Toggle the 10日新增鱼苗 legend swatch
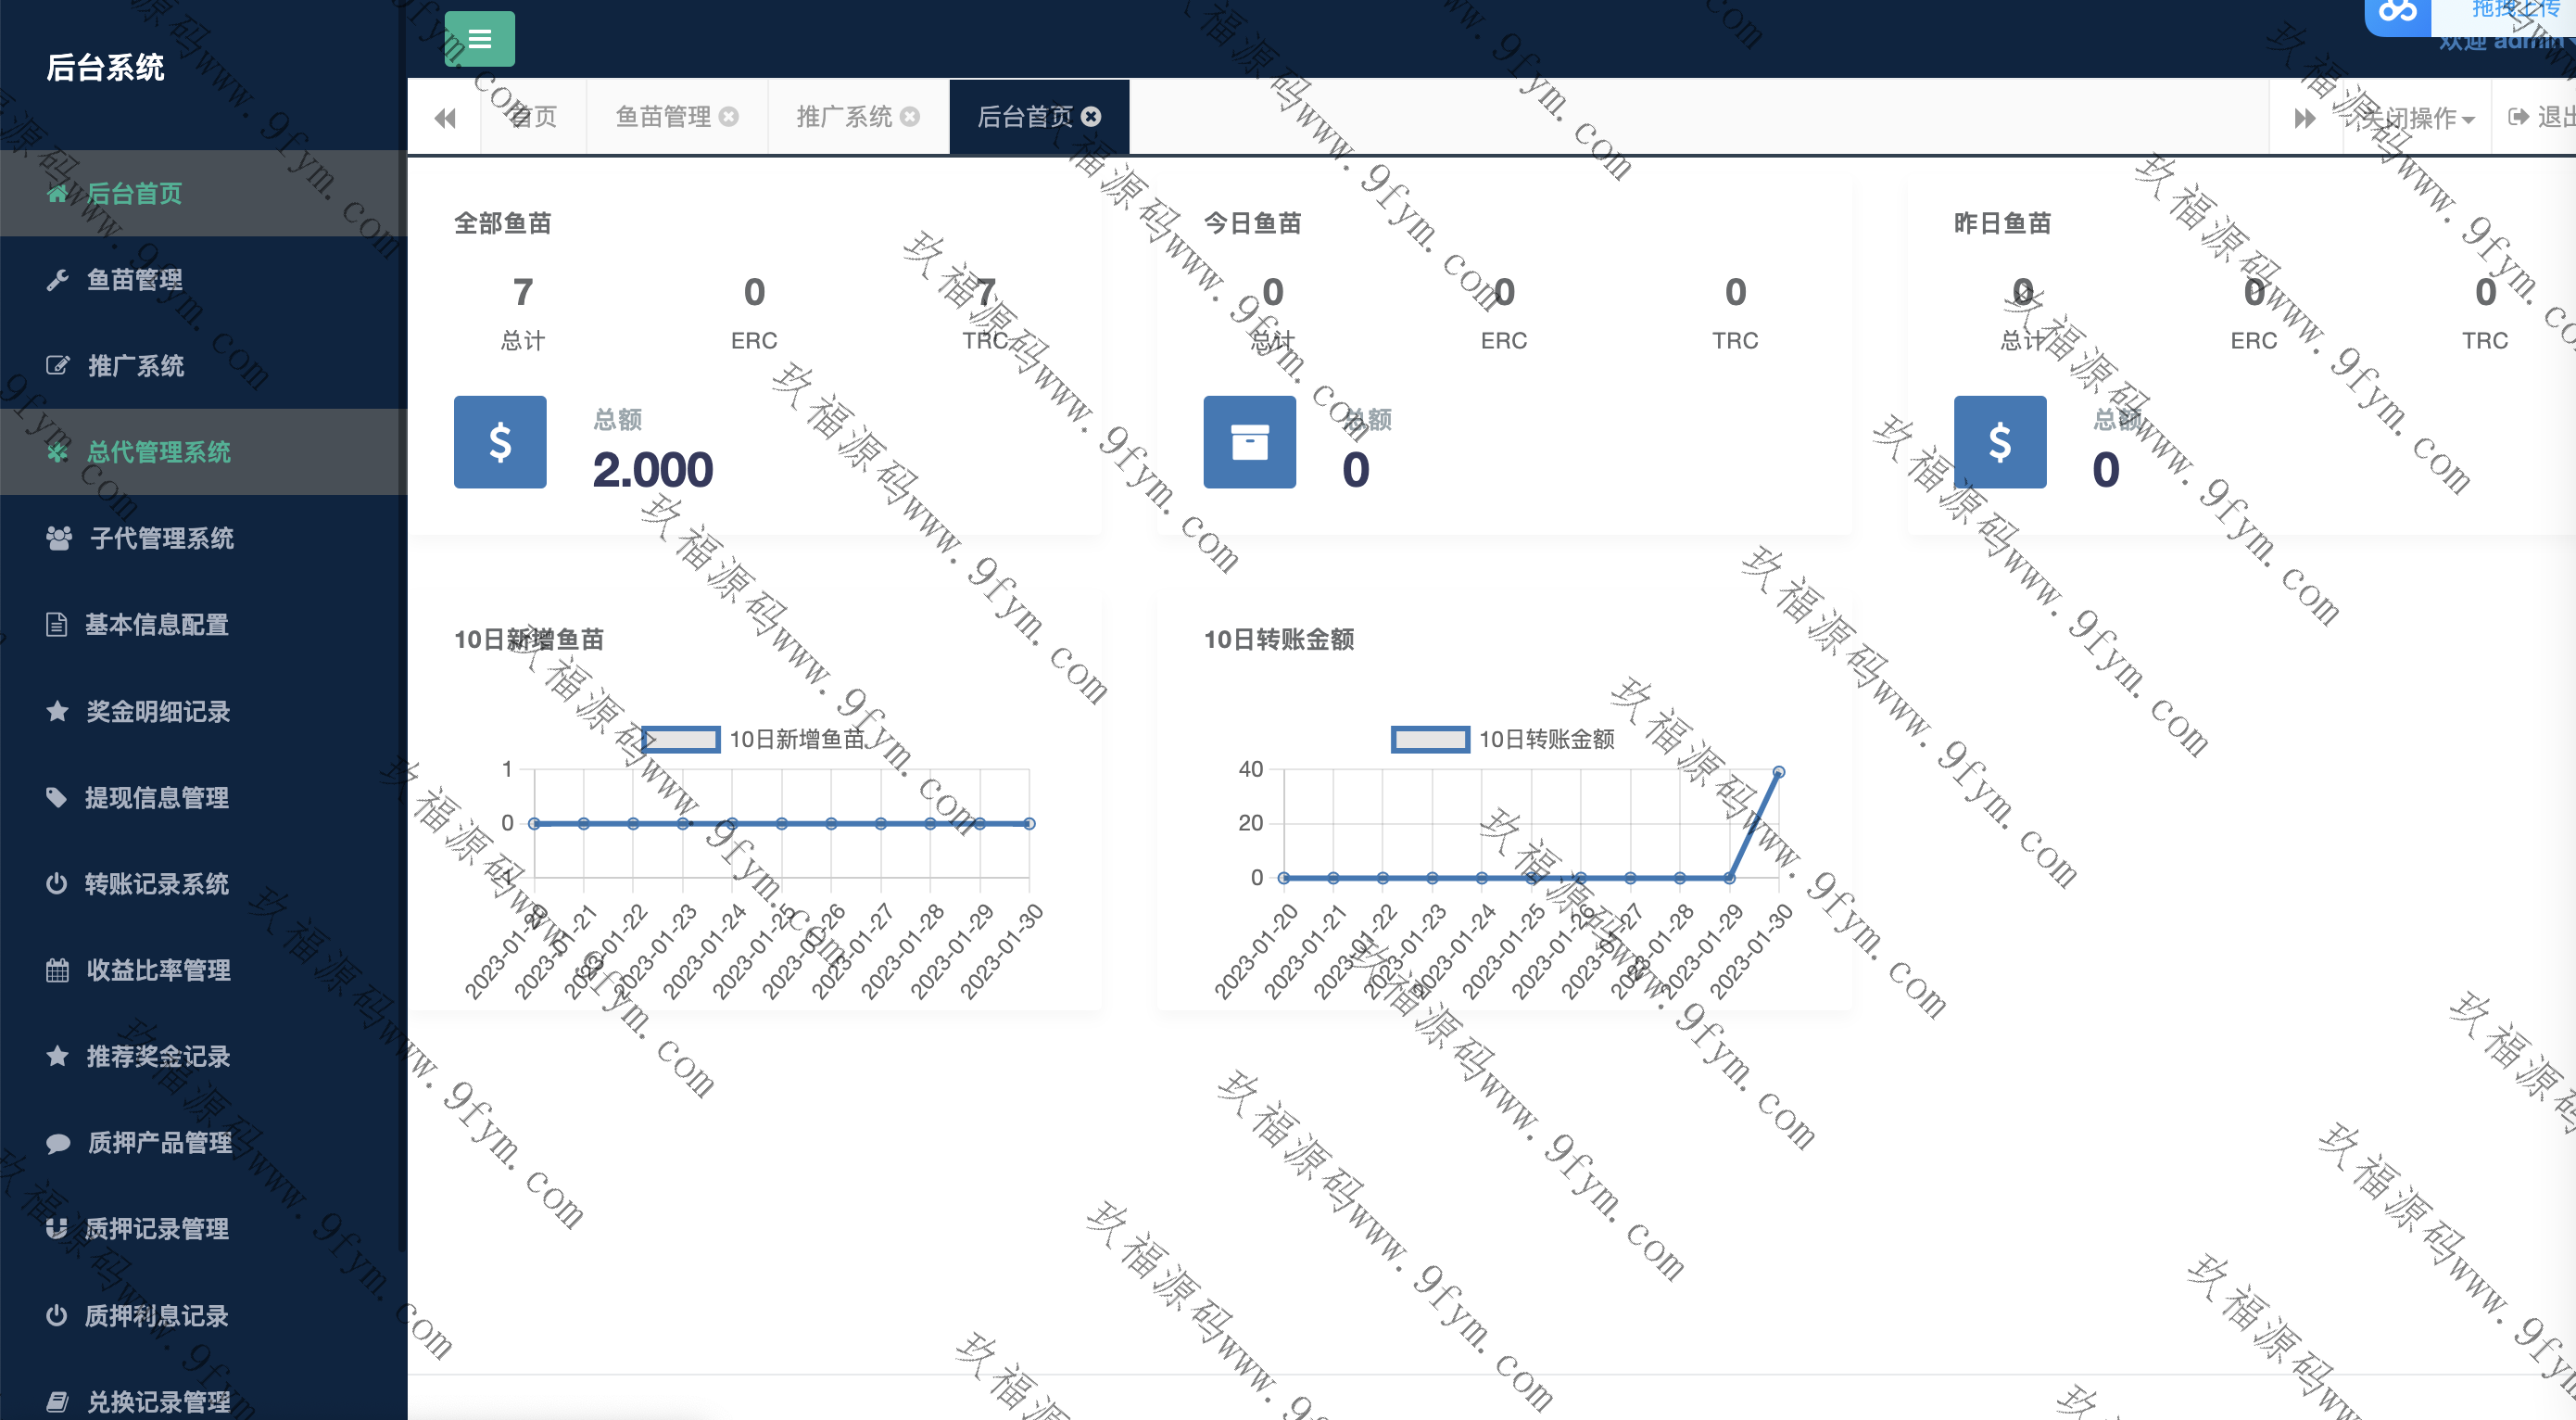2576x1420 pixels. coord(681,739)
